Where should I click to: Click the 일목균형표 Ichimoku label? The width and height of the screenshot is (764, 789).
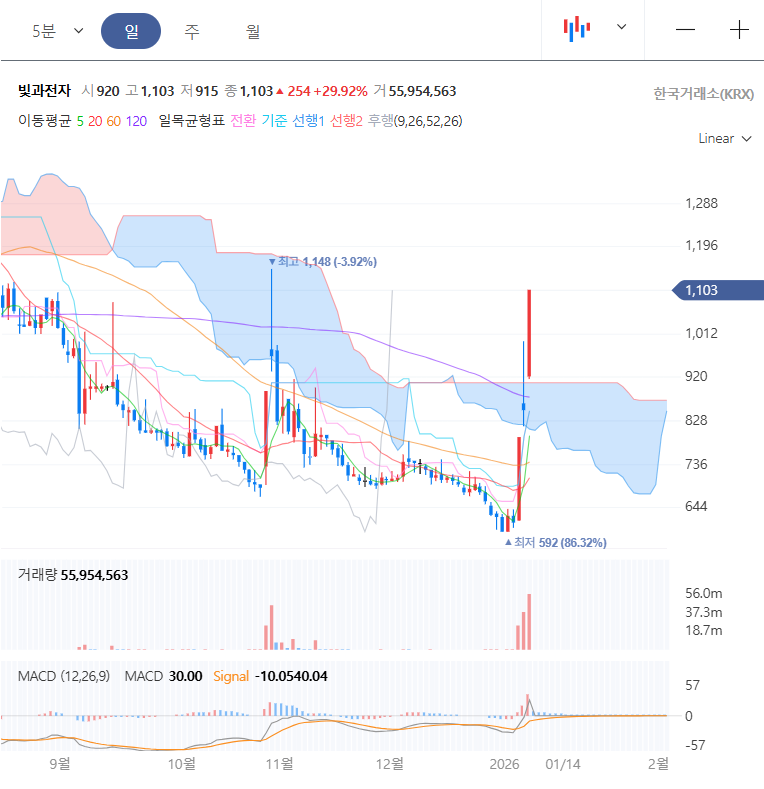[191, 121]
